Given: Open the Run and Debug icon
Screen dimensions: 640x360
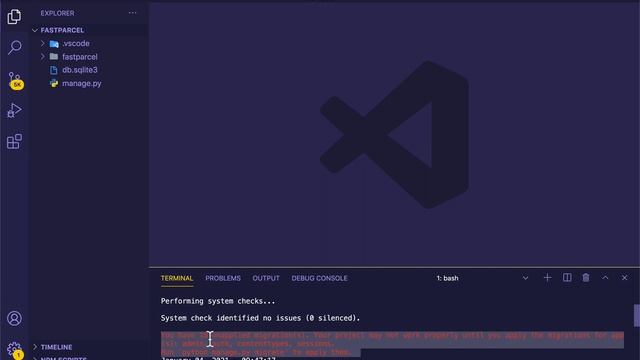Looking at the screenshot, I should 14,111.
